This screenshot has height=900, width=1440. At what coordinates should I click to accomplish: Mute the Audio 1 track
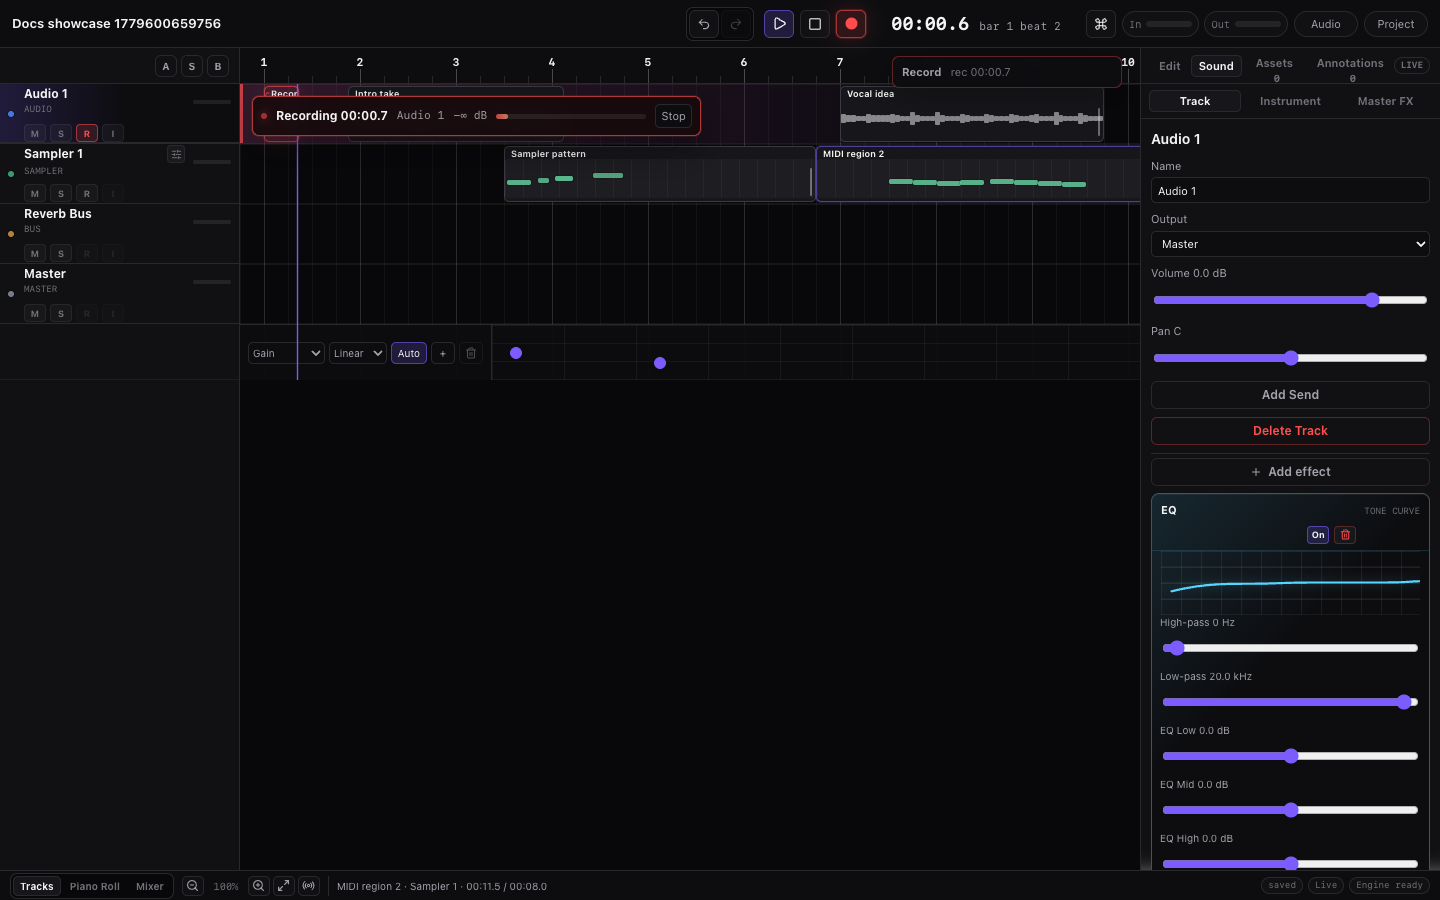[x=35, y=133]
